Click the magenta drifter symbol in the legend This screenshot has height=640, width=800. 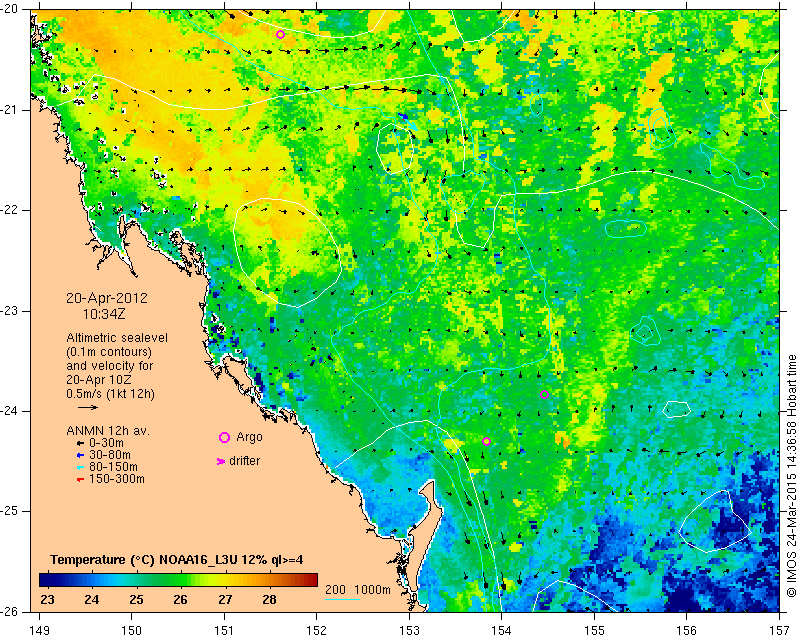(221, 461)
